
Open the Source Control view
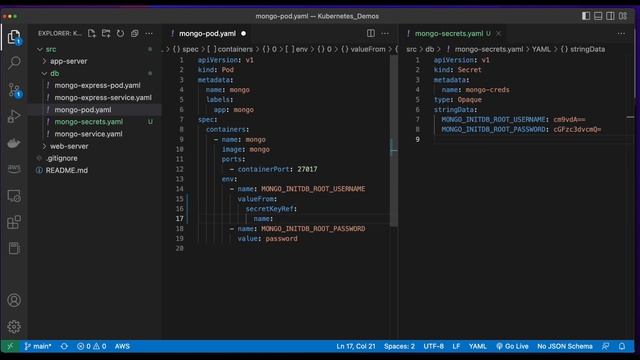[14, 90]
